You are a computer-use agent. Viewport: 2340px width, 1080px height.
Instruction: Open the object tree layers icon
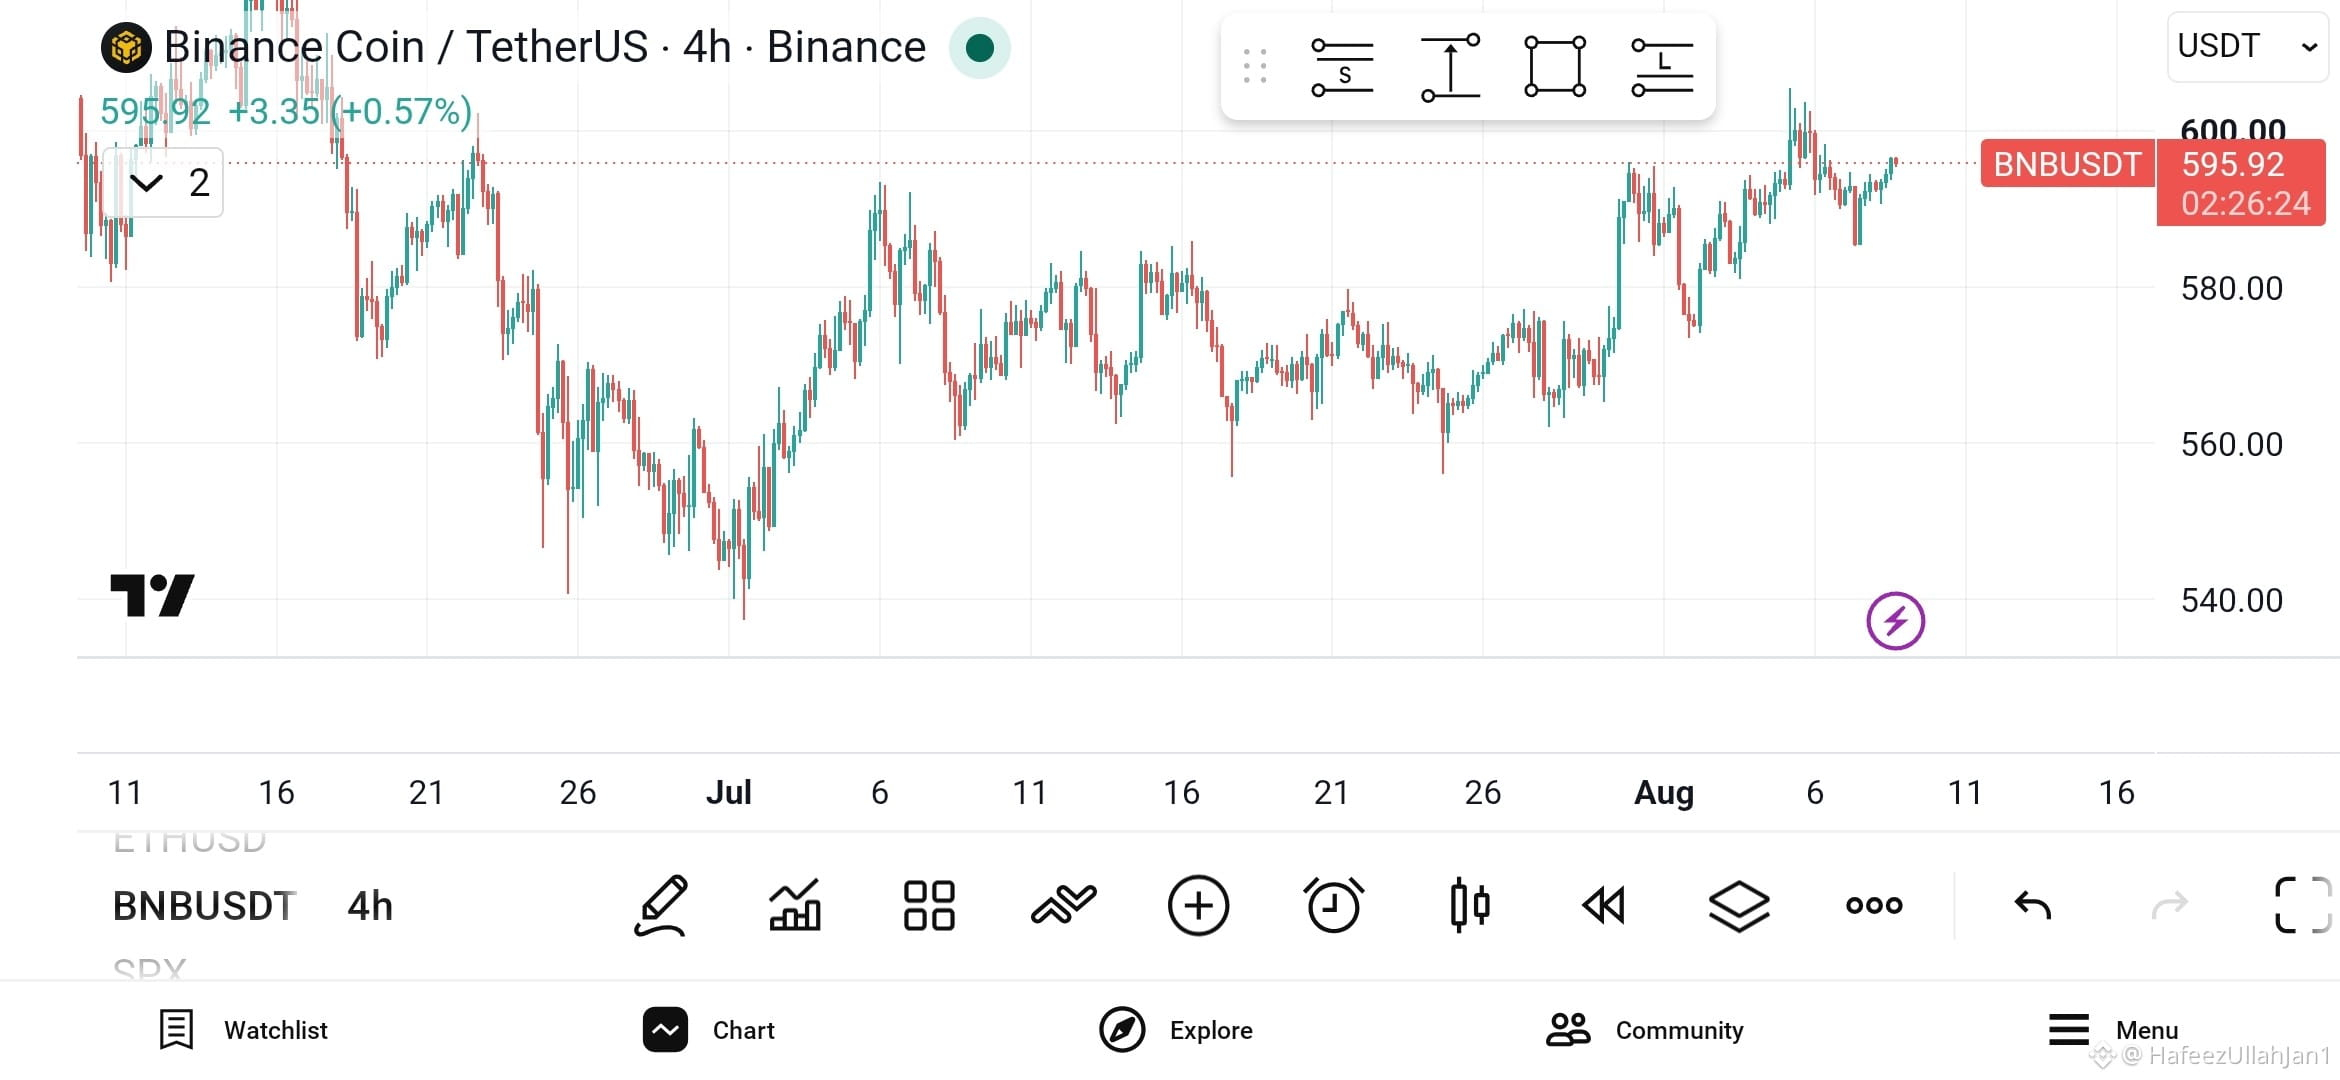[1739, 906]
